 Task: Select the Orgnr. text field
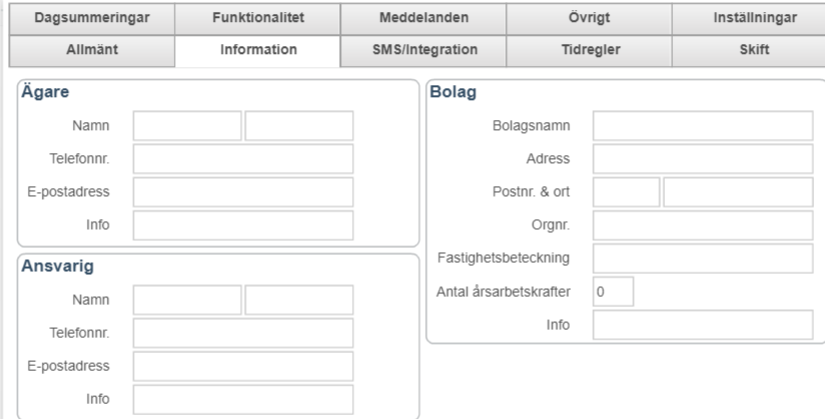click(702, 225)
